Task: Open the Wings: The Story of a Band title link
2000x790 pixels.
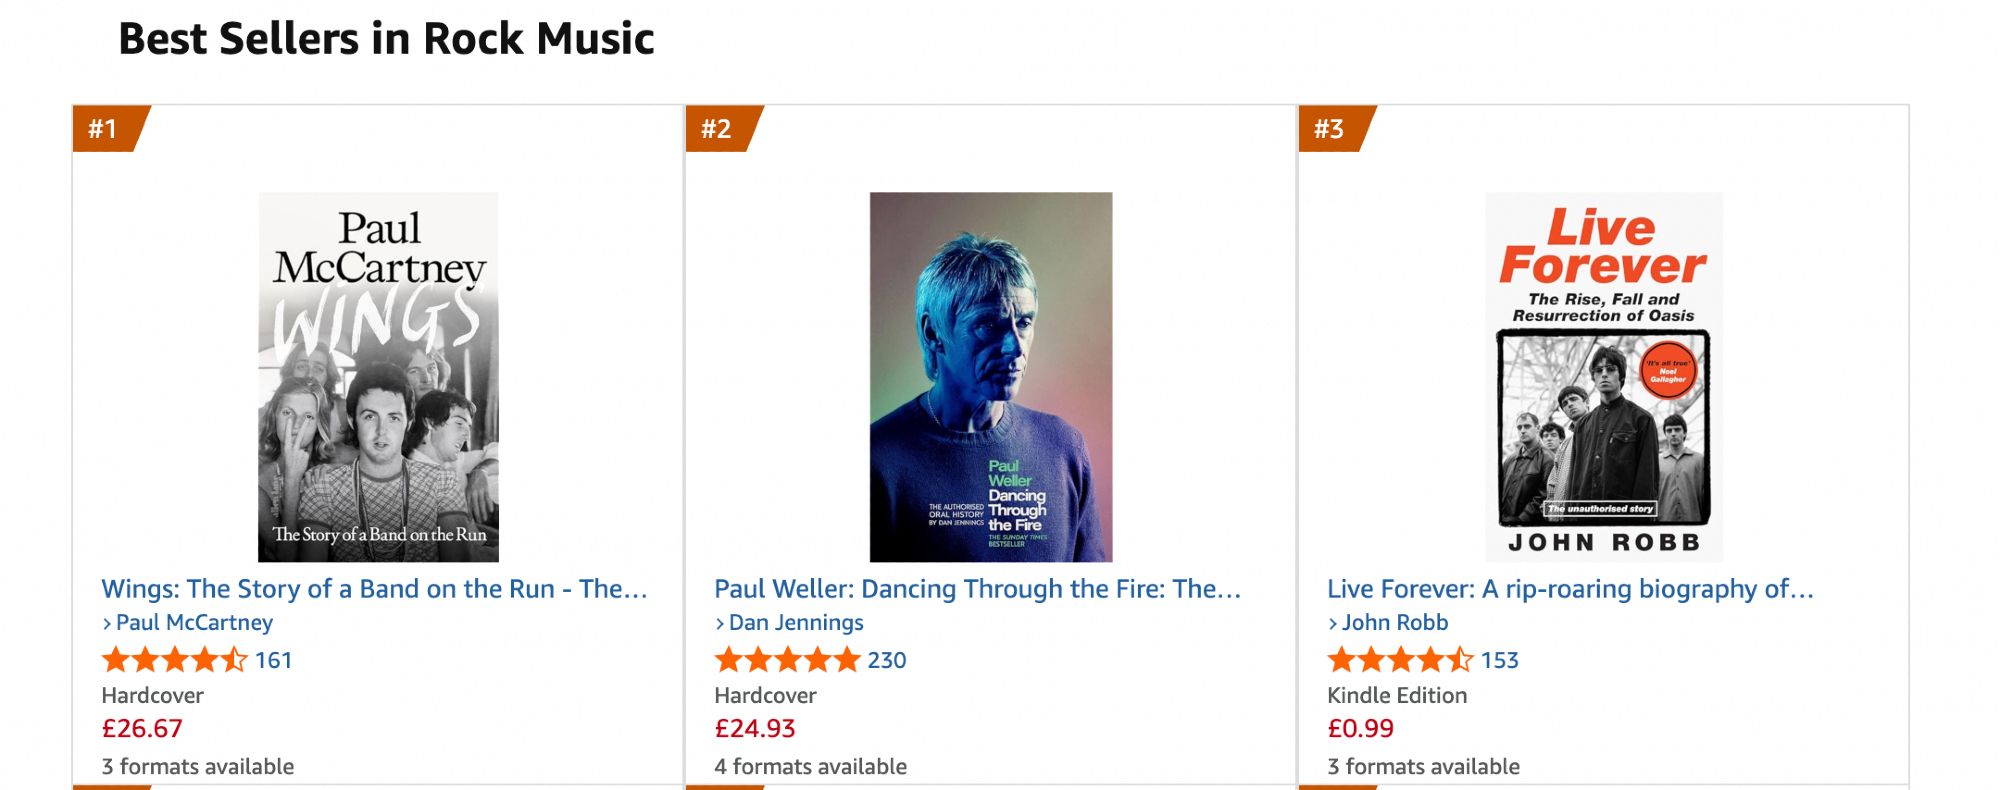Action: tap(374, 589)
